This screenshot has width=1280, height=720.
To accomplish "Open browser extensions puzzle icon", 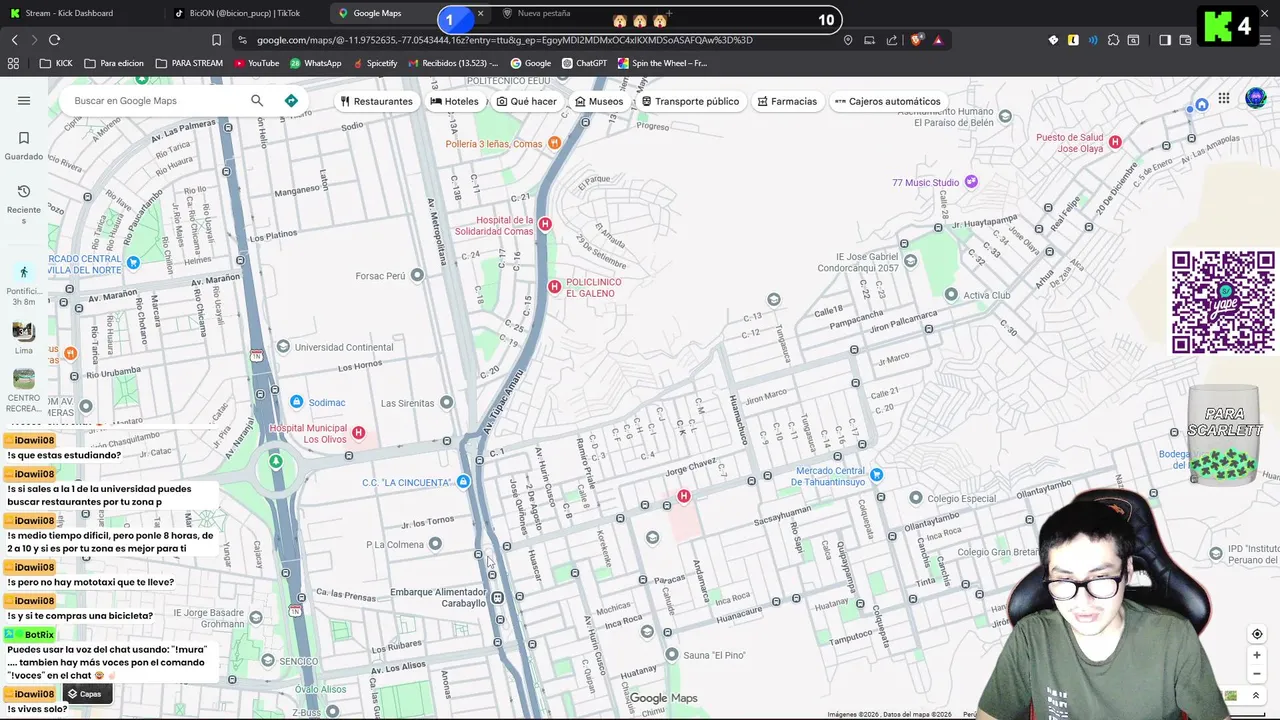I will coord(1113,40).
